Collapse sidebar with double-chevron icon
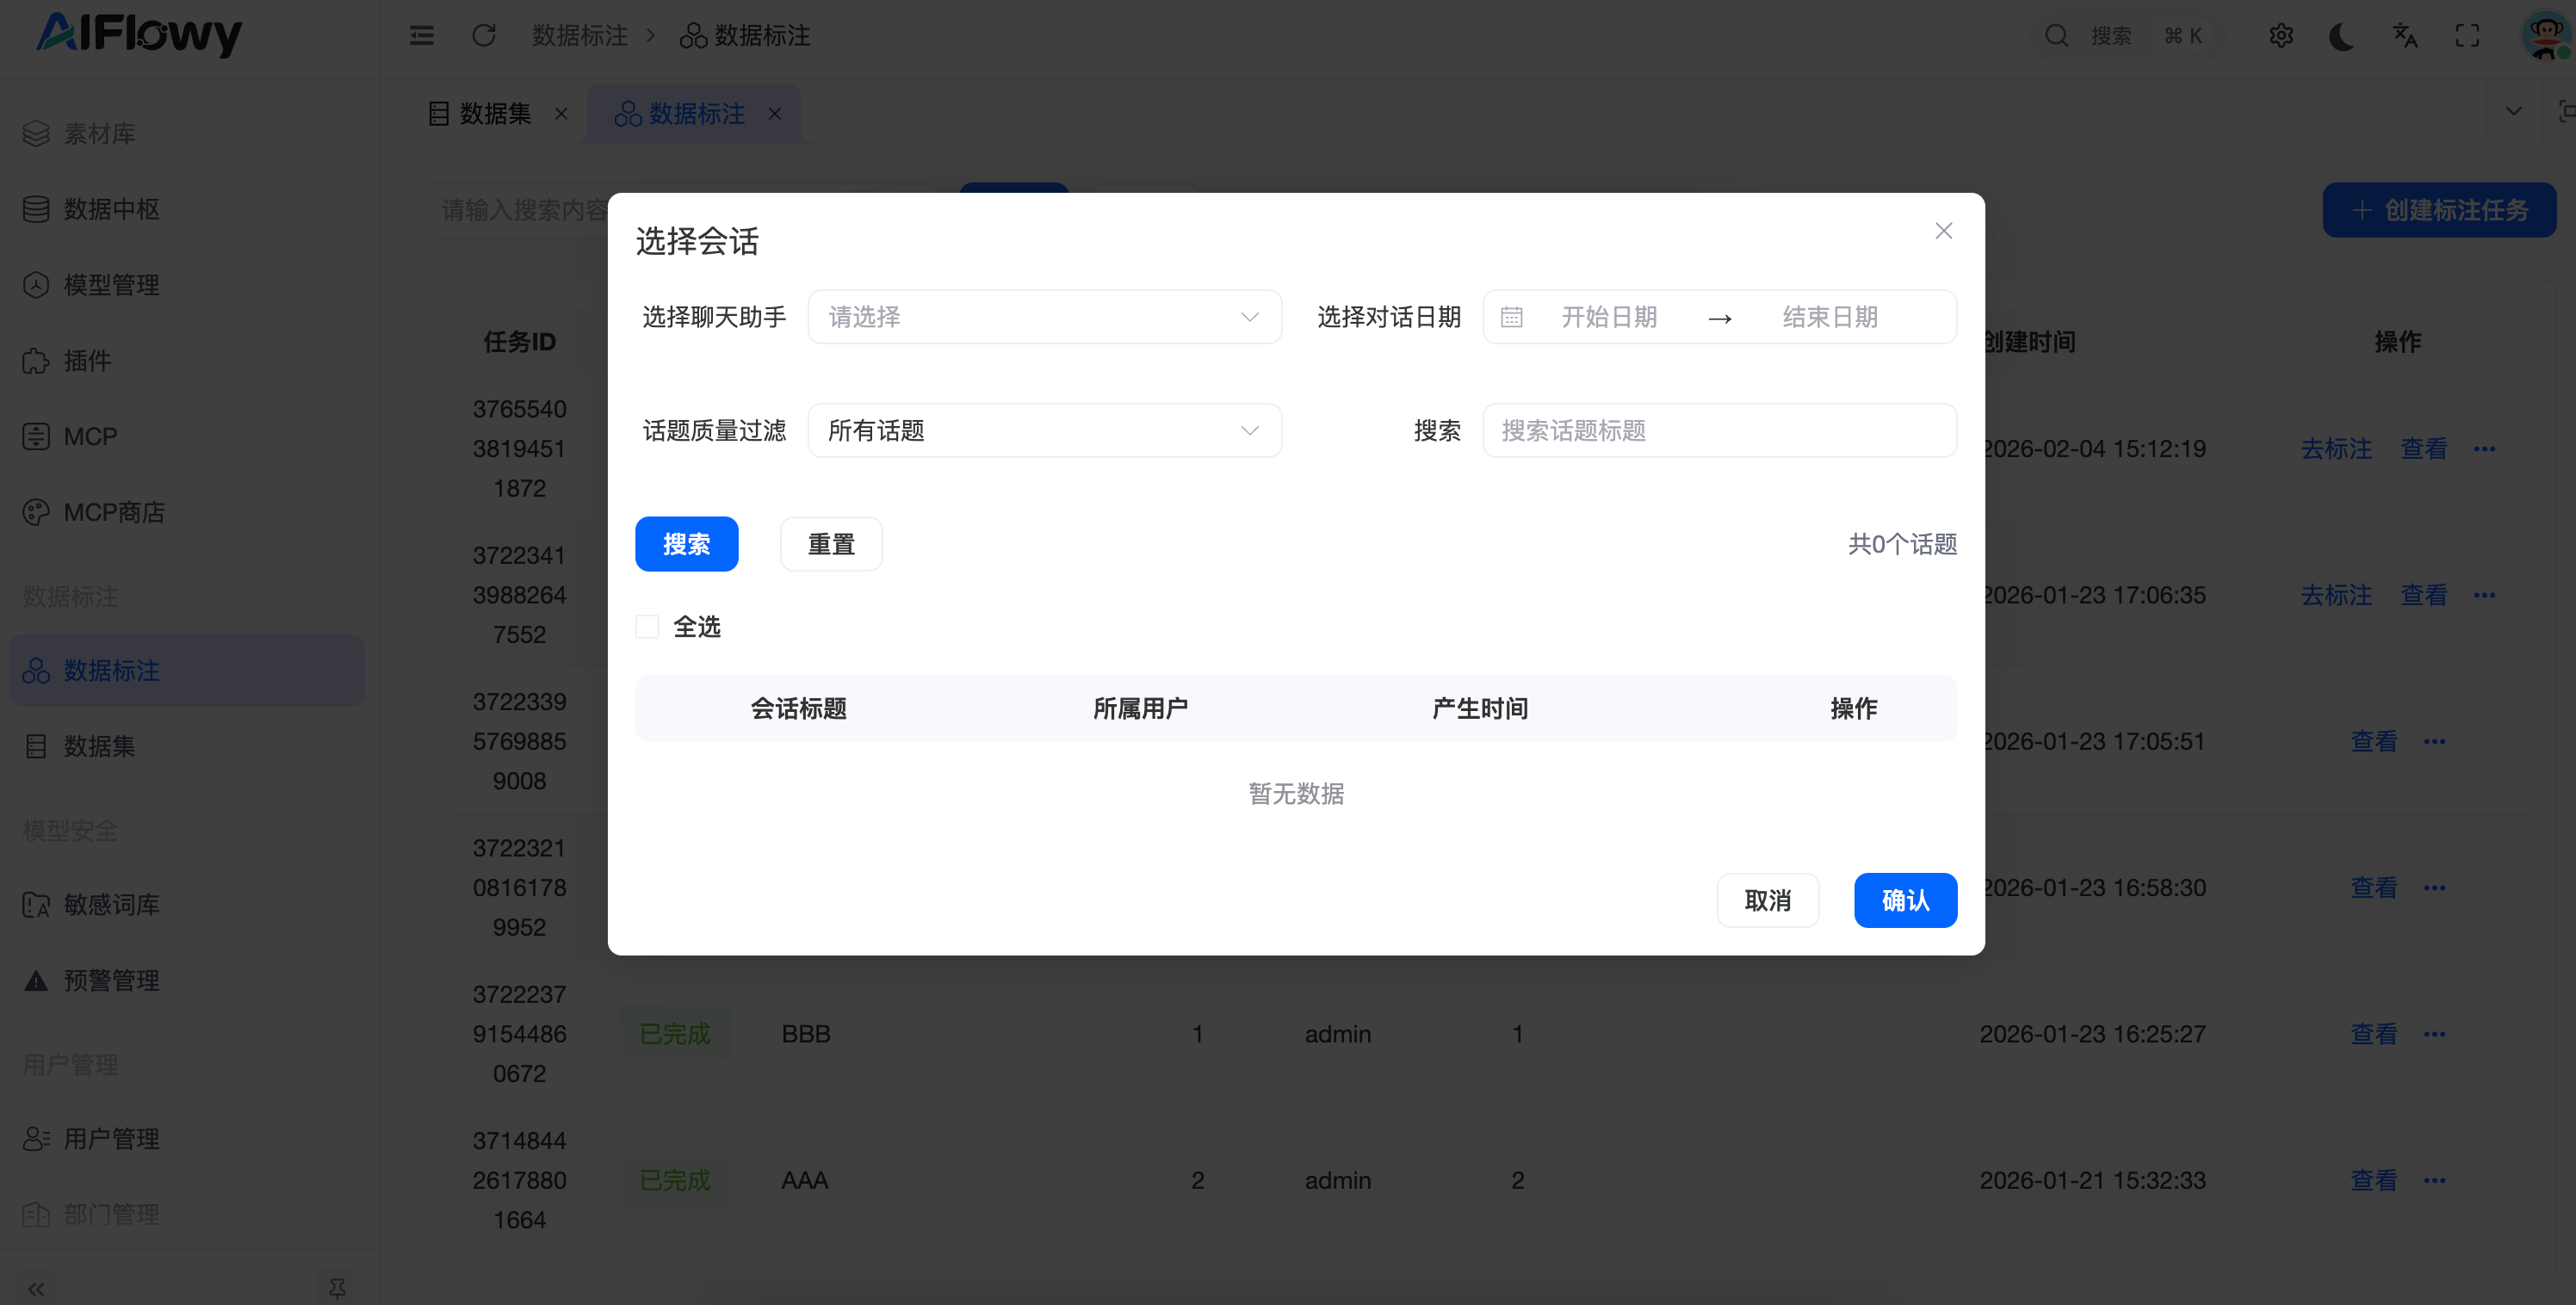The height and width of the screenshot is (1305, 2576). point(37,1288)
